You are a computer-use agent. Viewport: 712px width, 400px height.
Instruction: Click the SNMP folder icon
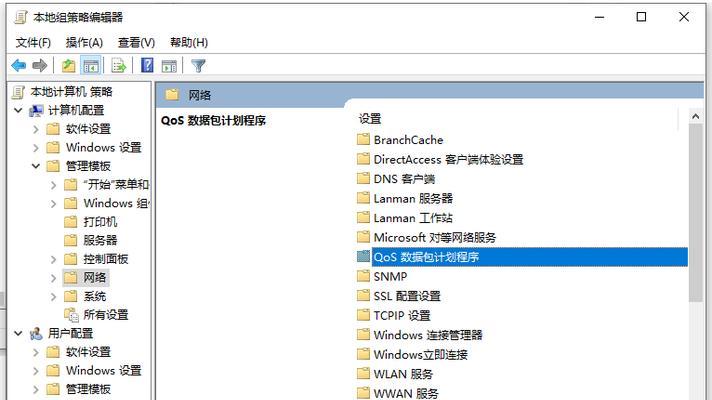pyautogui.click(x=363, y=276)
